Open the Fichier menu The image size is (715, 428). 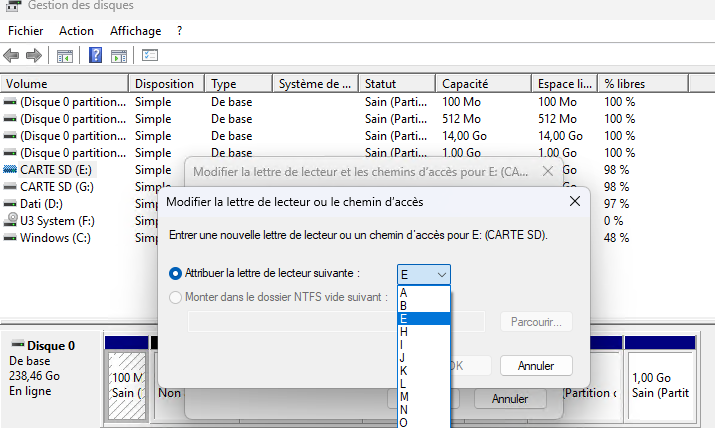(26, 31)
